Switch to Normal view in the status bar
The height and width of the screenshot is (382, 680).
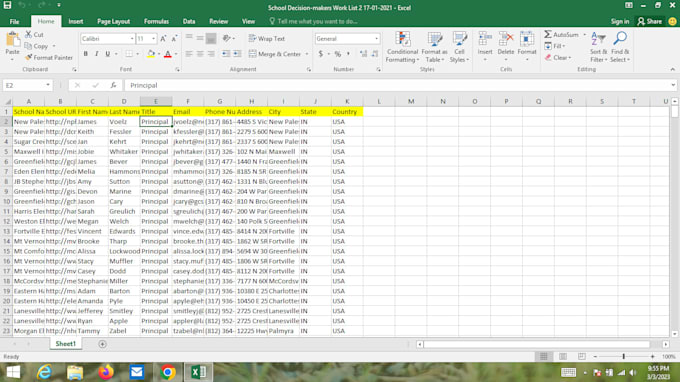[x=543, y=356]
